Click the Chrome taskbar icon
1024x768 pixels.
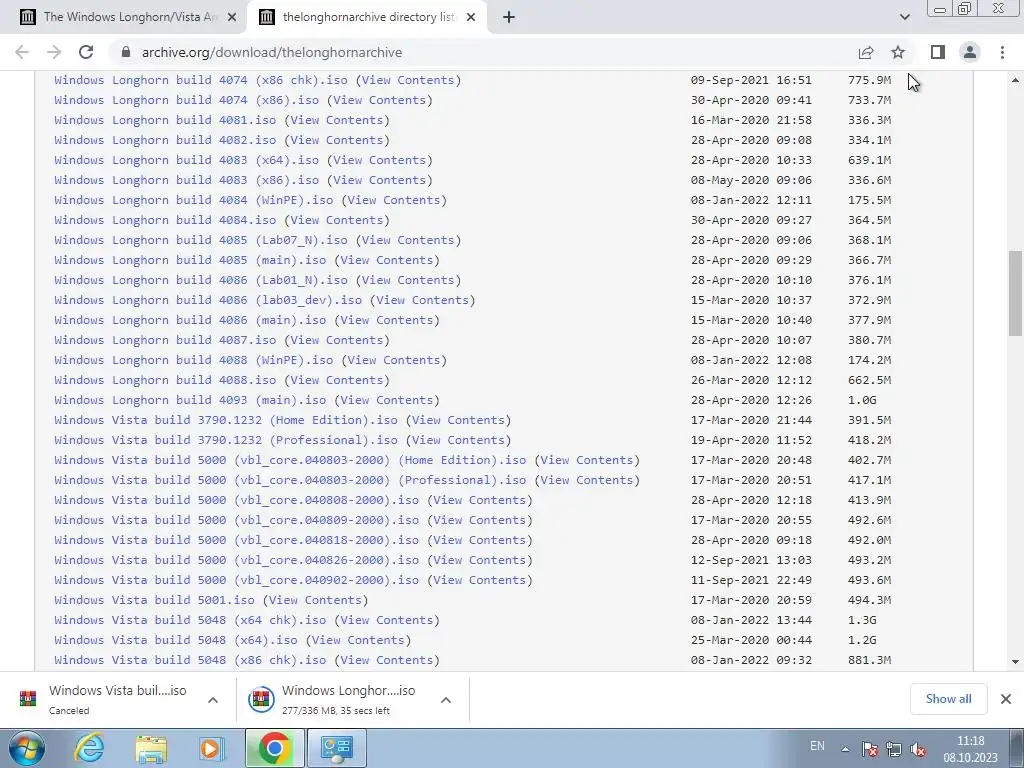click(x=274, y=748)
